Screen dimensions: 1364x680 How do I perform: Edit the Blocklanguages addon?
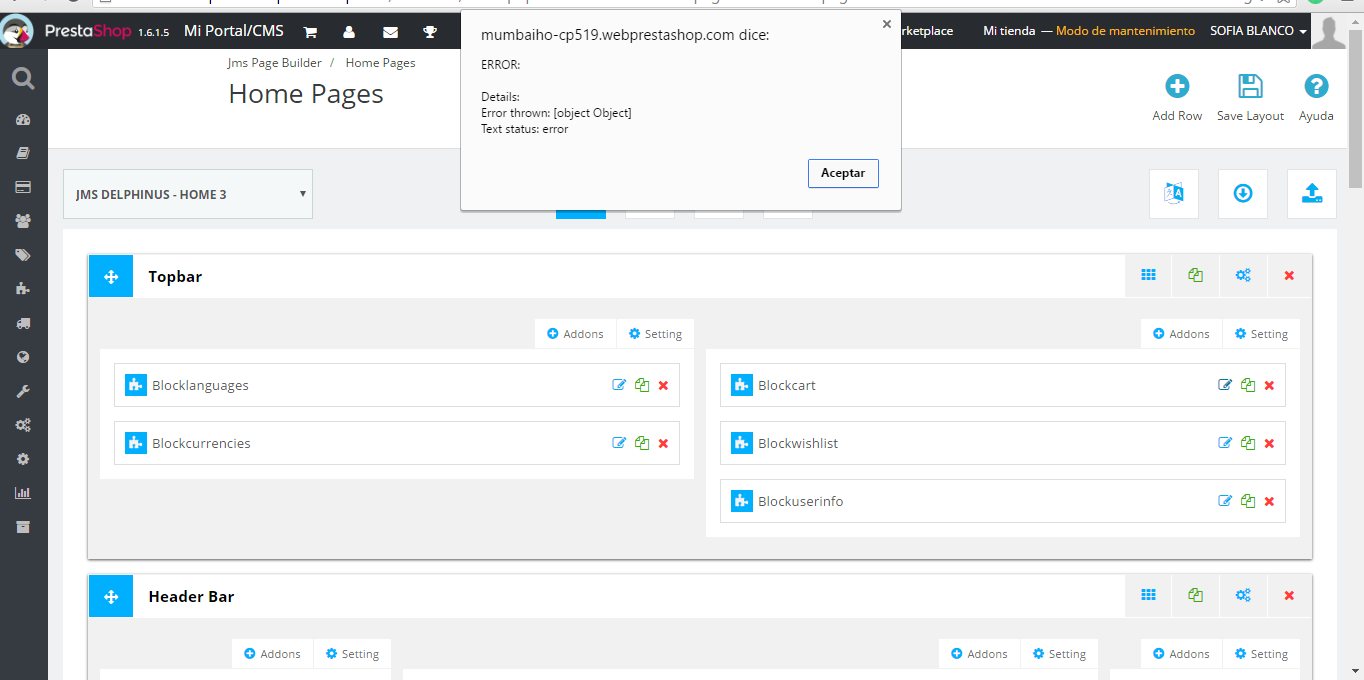click(619, 385)
